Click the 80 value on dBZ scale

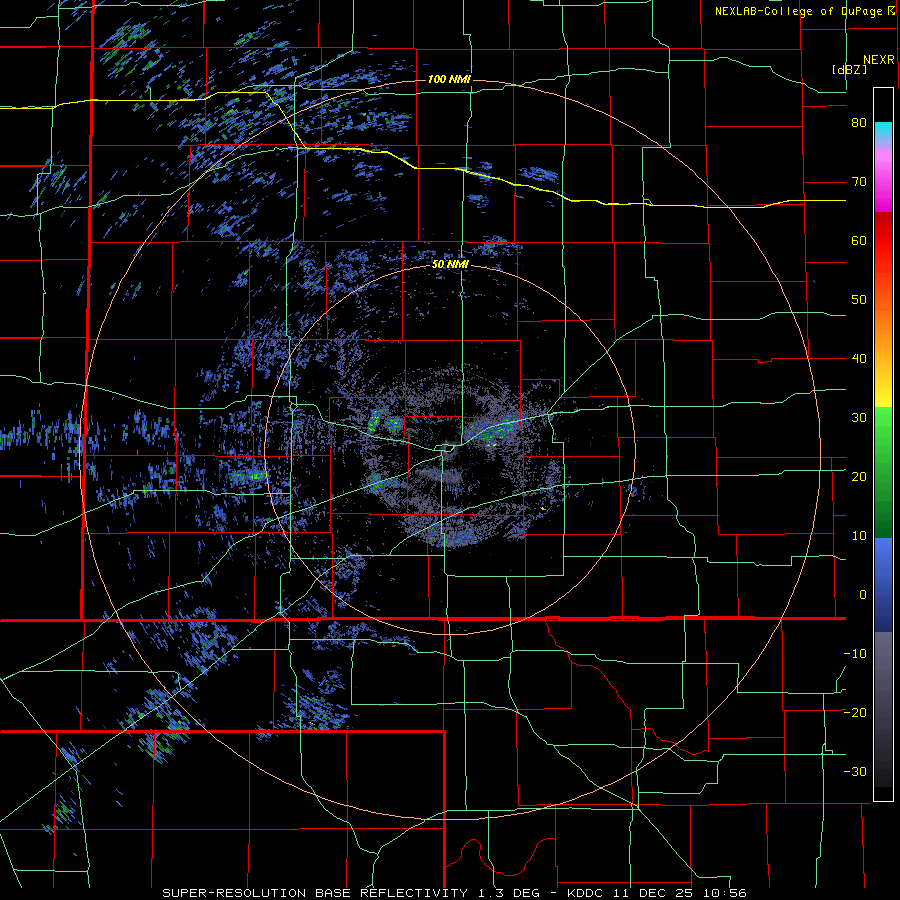(859, 123)
